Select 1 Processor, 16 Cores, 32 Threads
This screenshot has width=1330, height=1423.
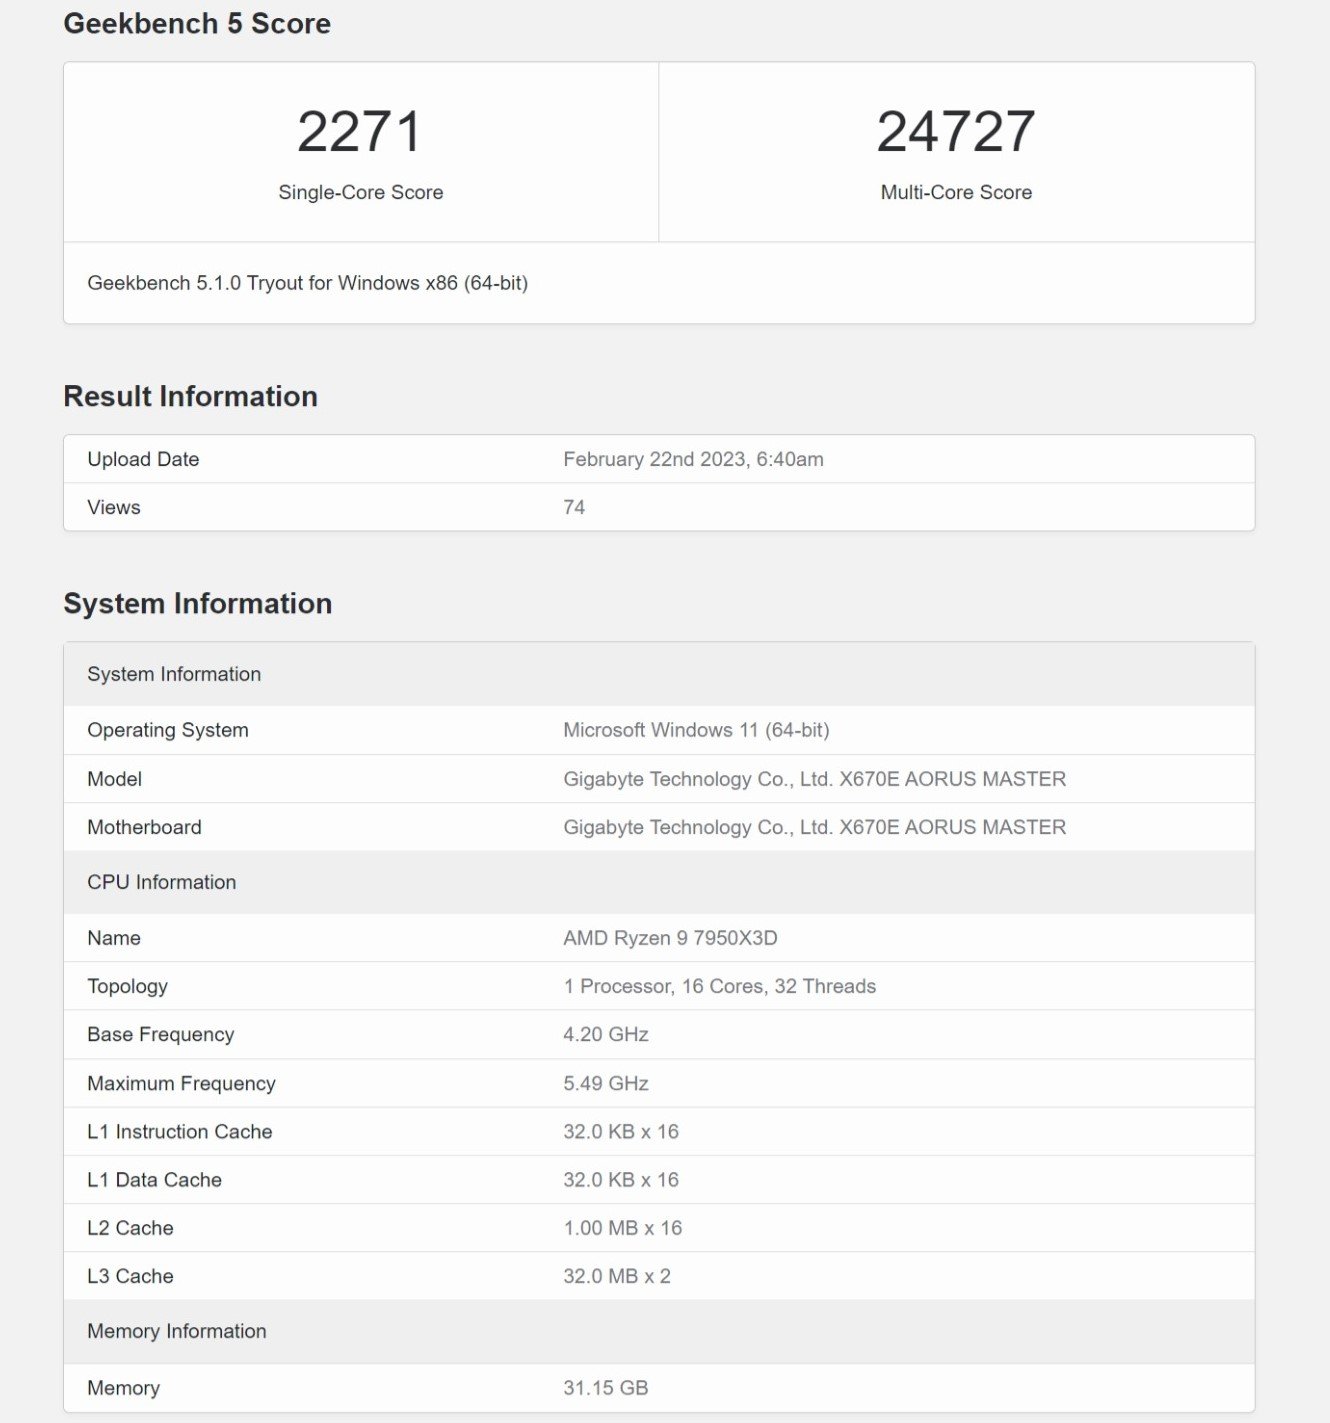[x=719, y=986]
